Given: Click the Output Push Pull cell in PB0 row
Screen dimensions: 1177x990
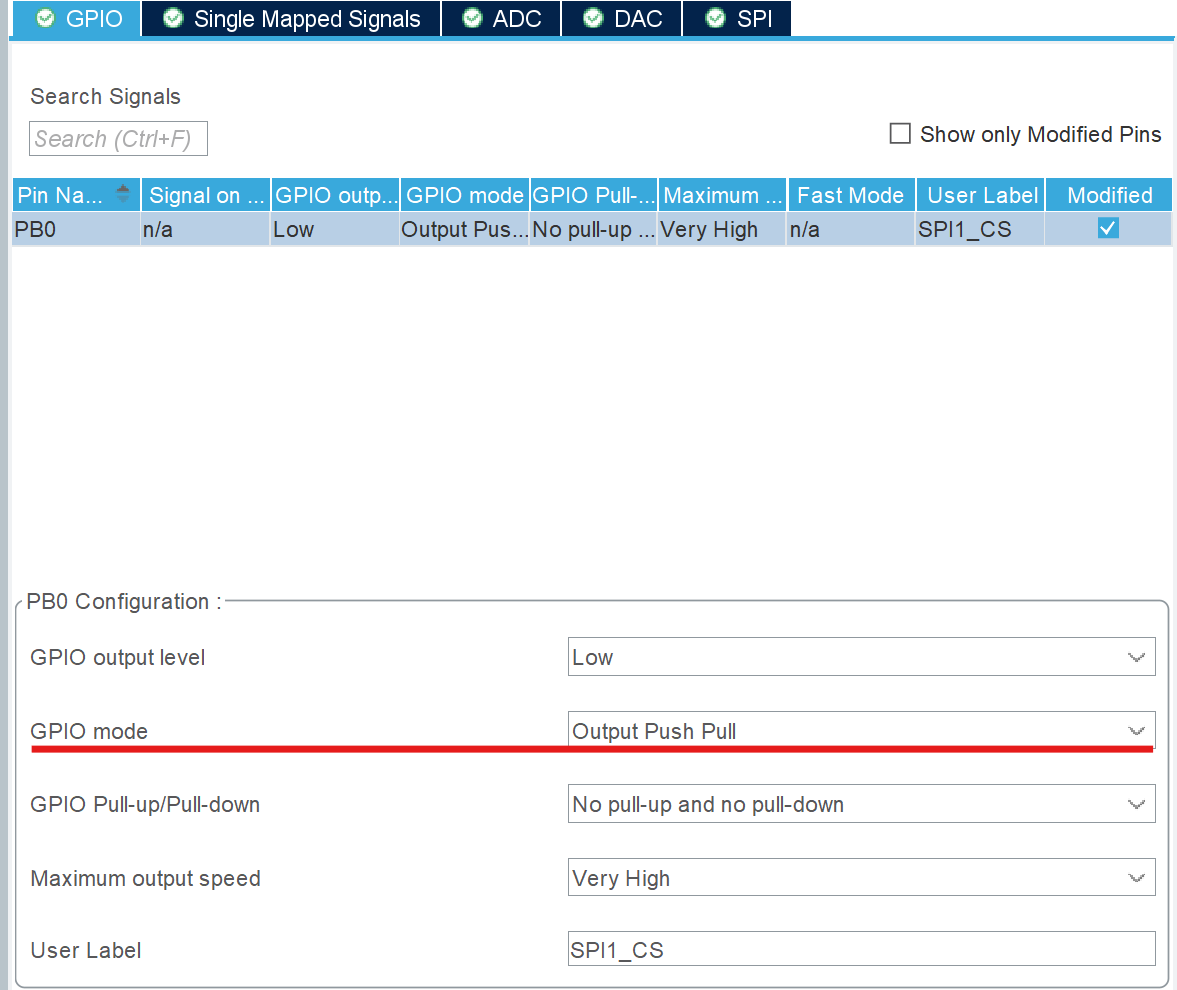Looking at the screenshot, I should (465, 229).
